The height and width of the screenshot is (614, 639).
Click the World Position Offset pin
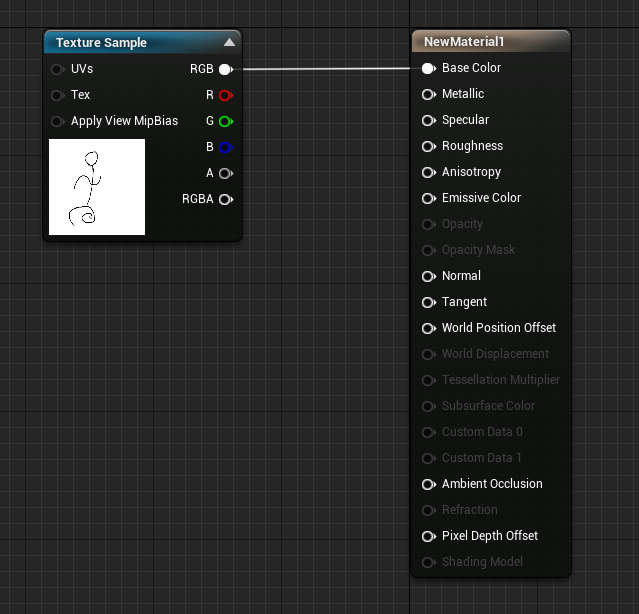click(428, 328)
